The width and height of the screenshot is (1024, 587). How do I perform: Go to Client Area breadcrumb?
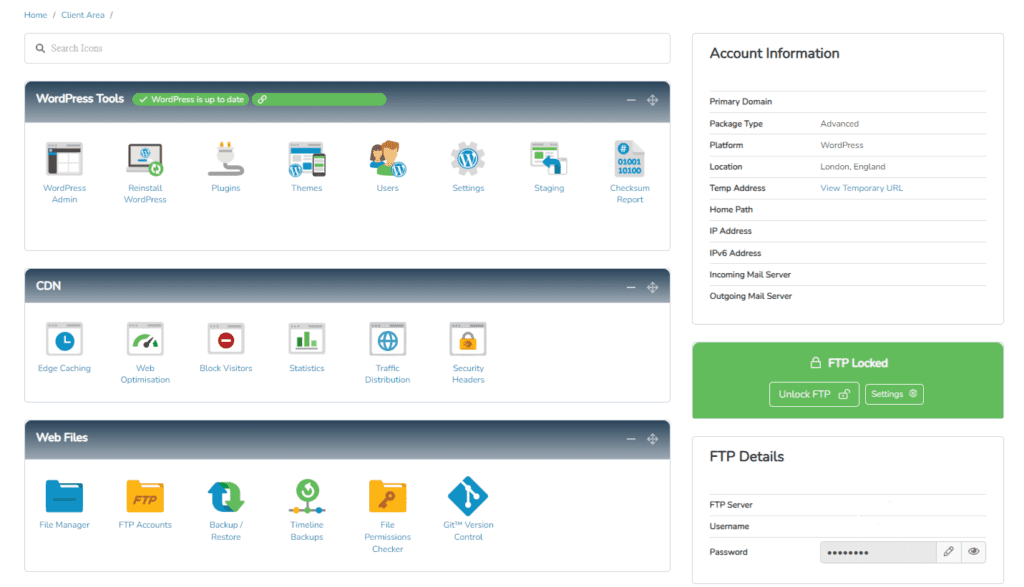coord(83,15)
